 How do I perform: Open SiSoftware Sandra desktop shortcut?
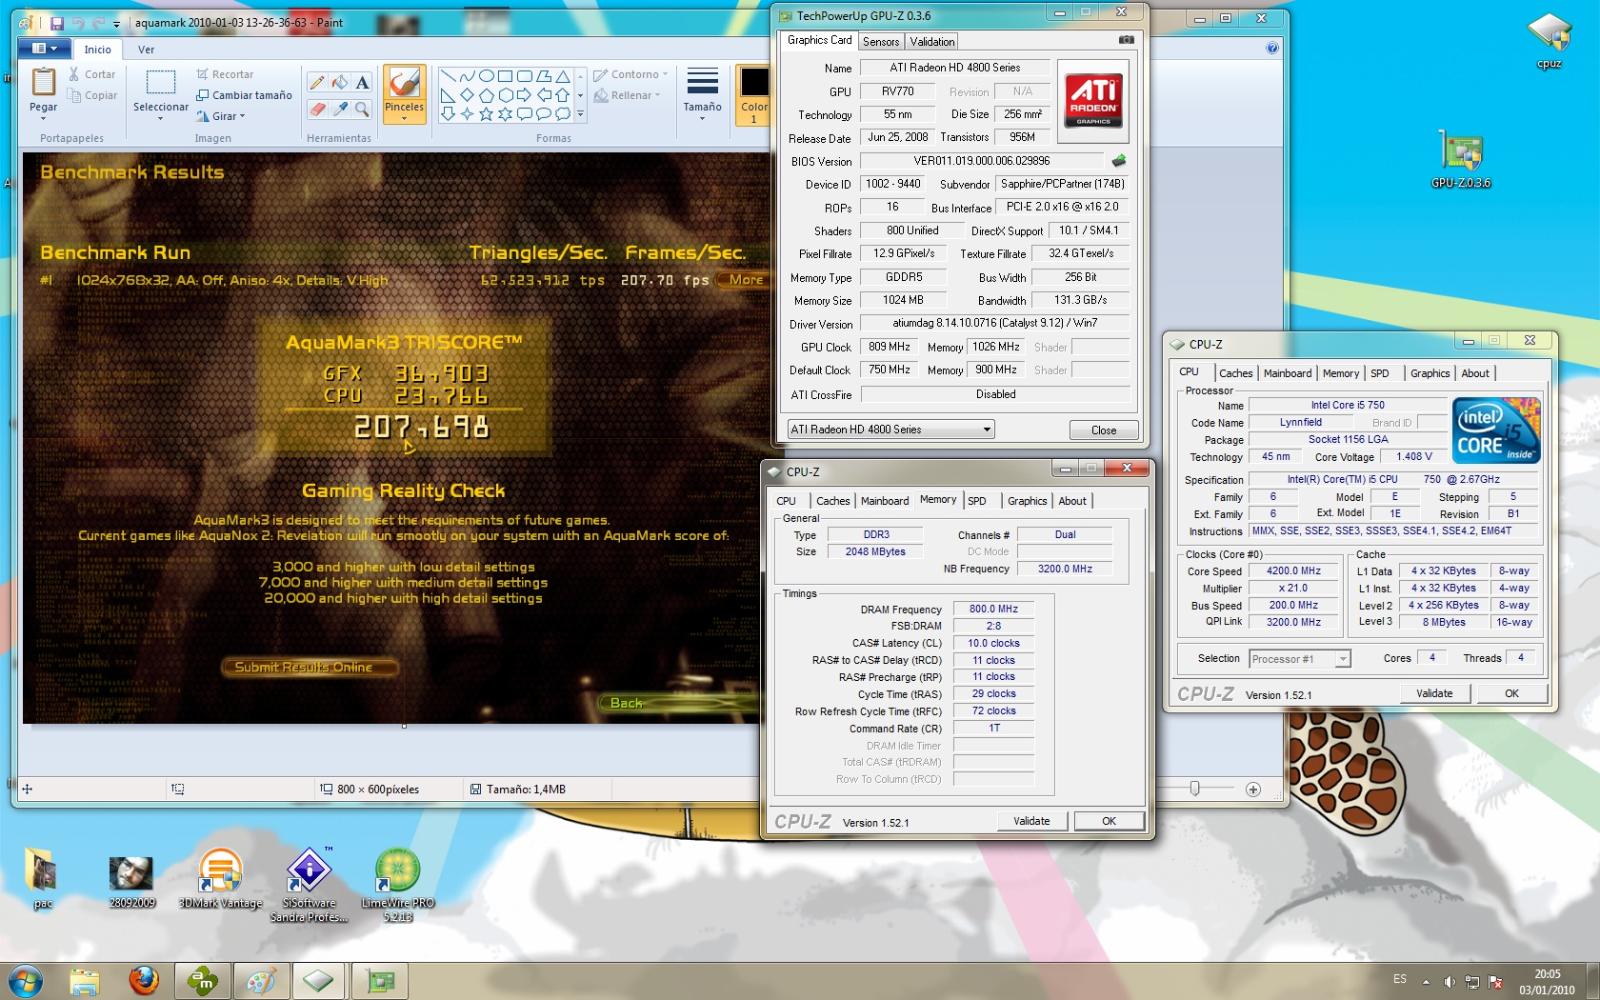tap(308, 885)
